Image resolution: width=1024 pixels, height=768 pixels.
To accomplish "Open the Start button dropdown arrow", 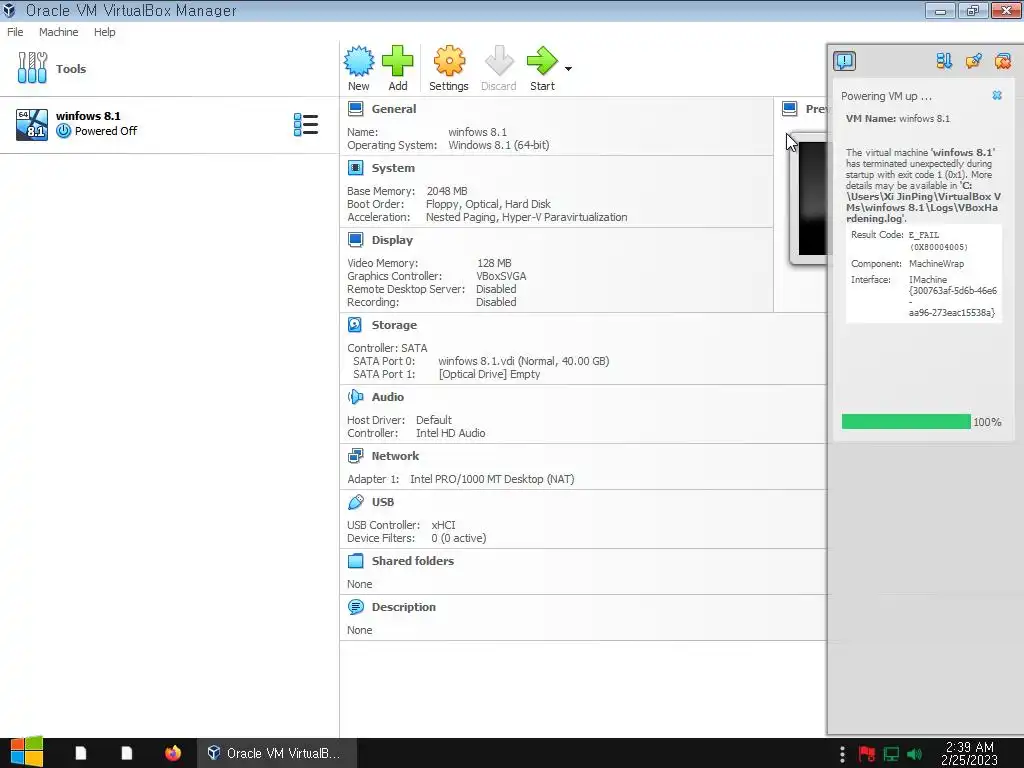I will click(568, 69).
